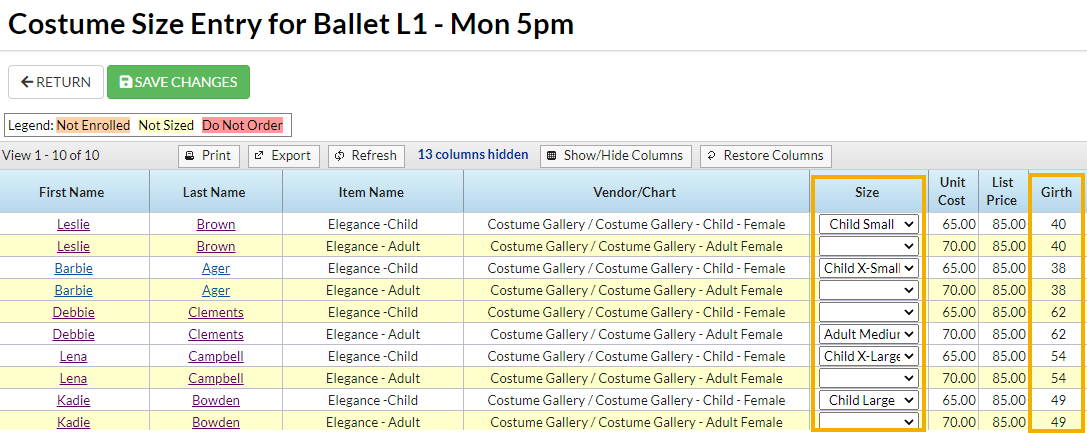Print the costume size grid
This screenshot has height=433, width=1087.
(x=209, y=156)
